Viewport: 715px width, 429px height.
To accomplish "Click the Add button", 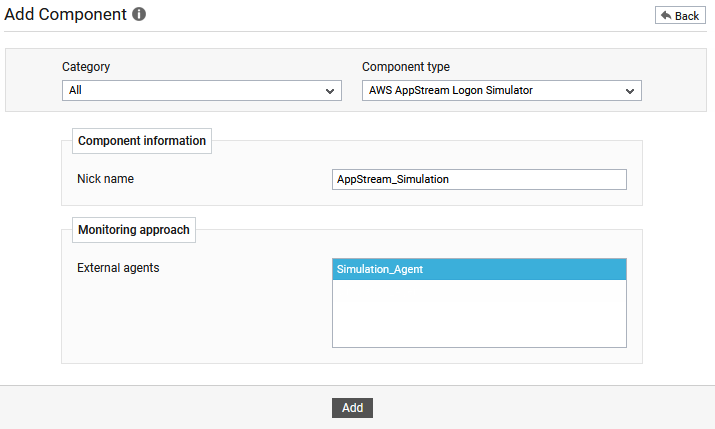I will 352,408.
